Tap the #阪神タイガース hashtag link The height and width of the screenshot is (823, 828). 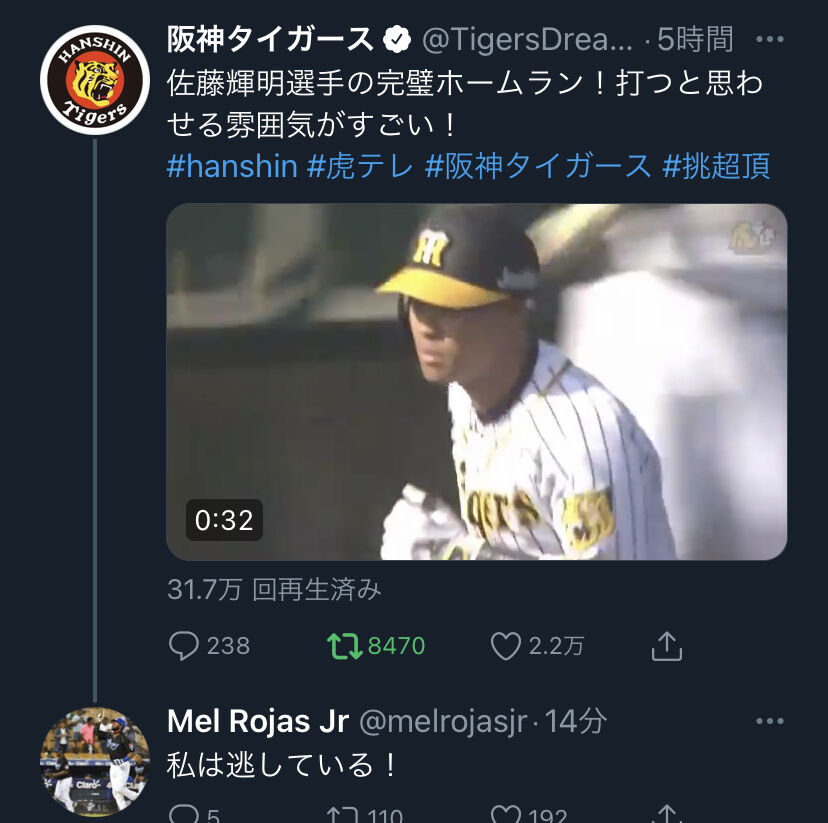click(538, 166)
